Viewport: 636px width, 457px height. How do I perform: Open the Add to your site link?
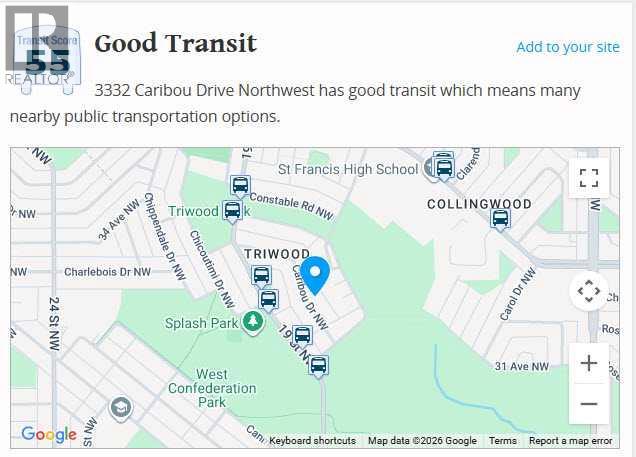(x=567, y=47)
